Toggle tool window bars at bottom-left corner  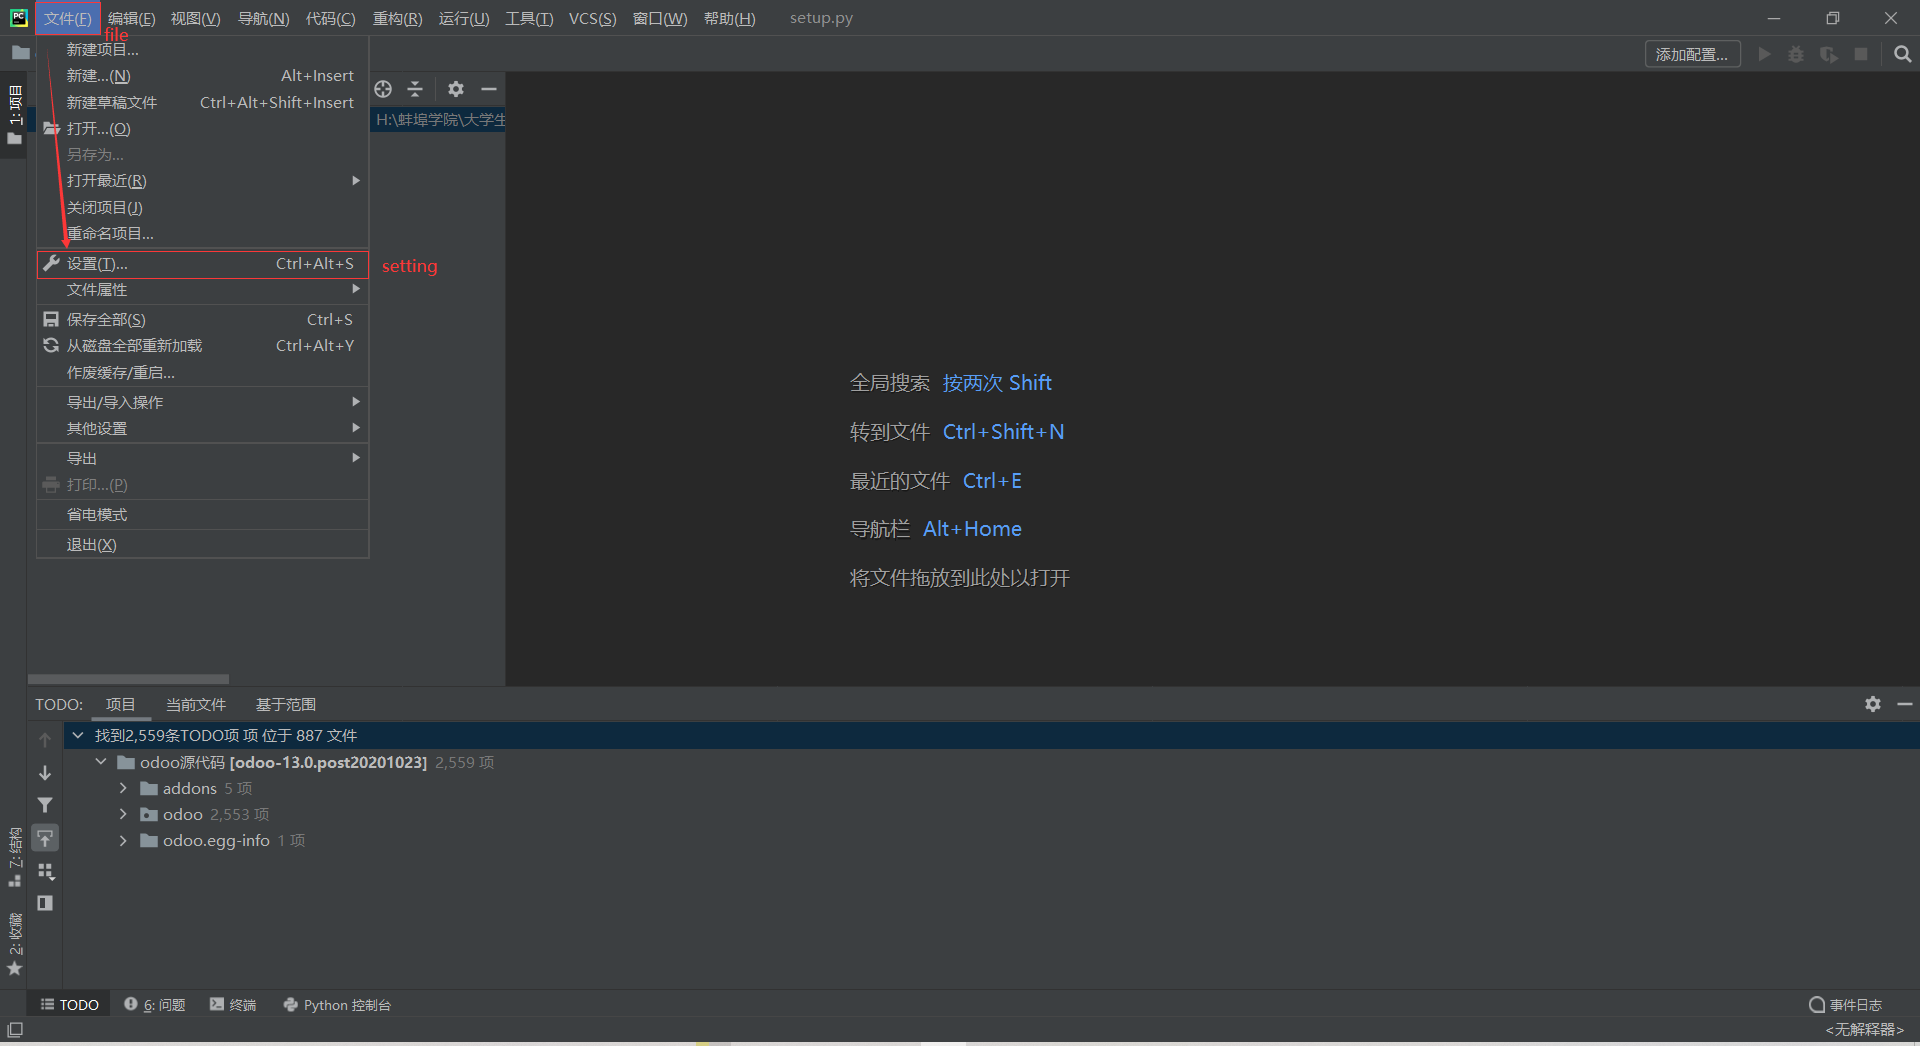[x=15, y=1029]
